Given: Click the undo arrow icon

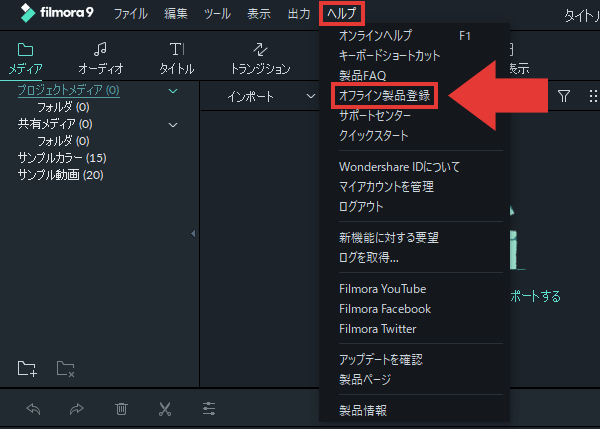Looking at the screenshot, I should [x=33, y=409].
